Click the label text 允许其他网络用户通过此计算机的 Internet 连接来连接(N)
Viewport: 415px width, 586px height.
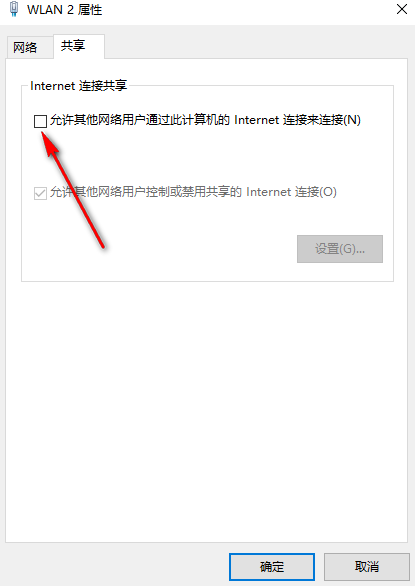click(205, 120)
